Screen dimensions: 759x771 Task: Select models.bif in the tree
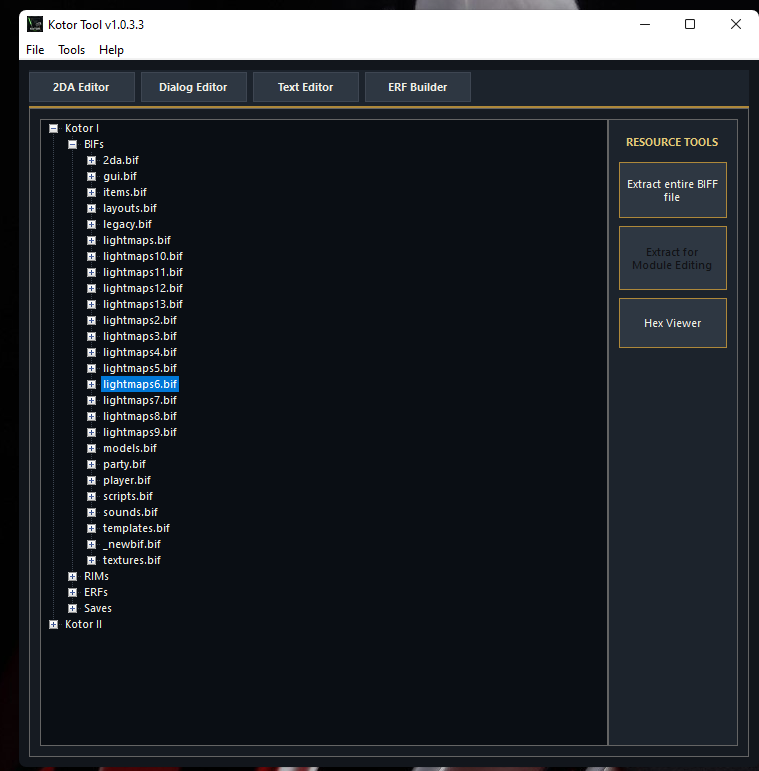click(130, 448)
